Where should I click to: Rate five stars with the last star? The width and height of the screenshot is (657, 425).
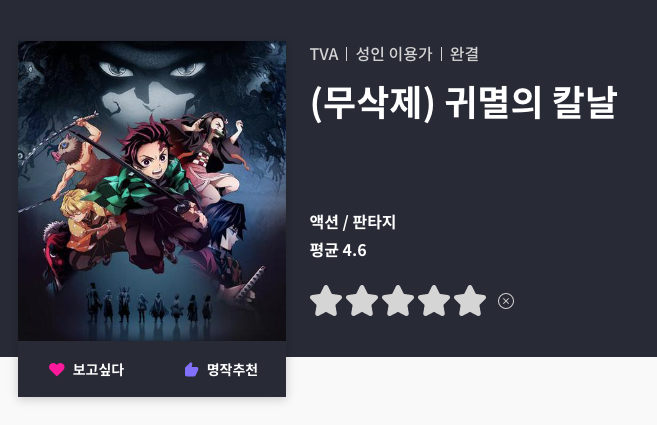[470, 301]
